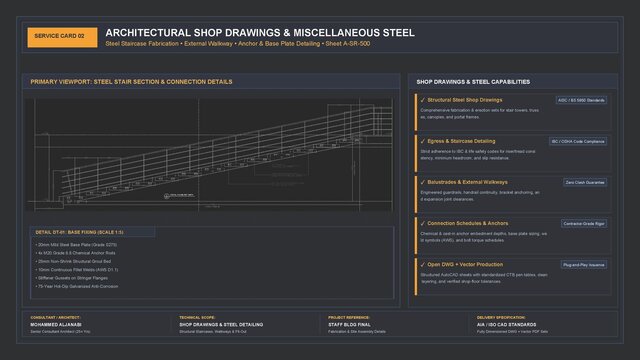Viewport: 640px width, 360px height.
Task: Click the TECHNICAL SCOPE label
Action: point(197,318)
